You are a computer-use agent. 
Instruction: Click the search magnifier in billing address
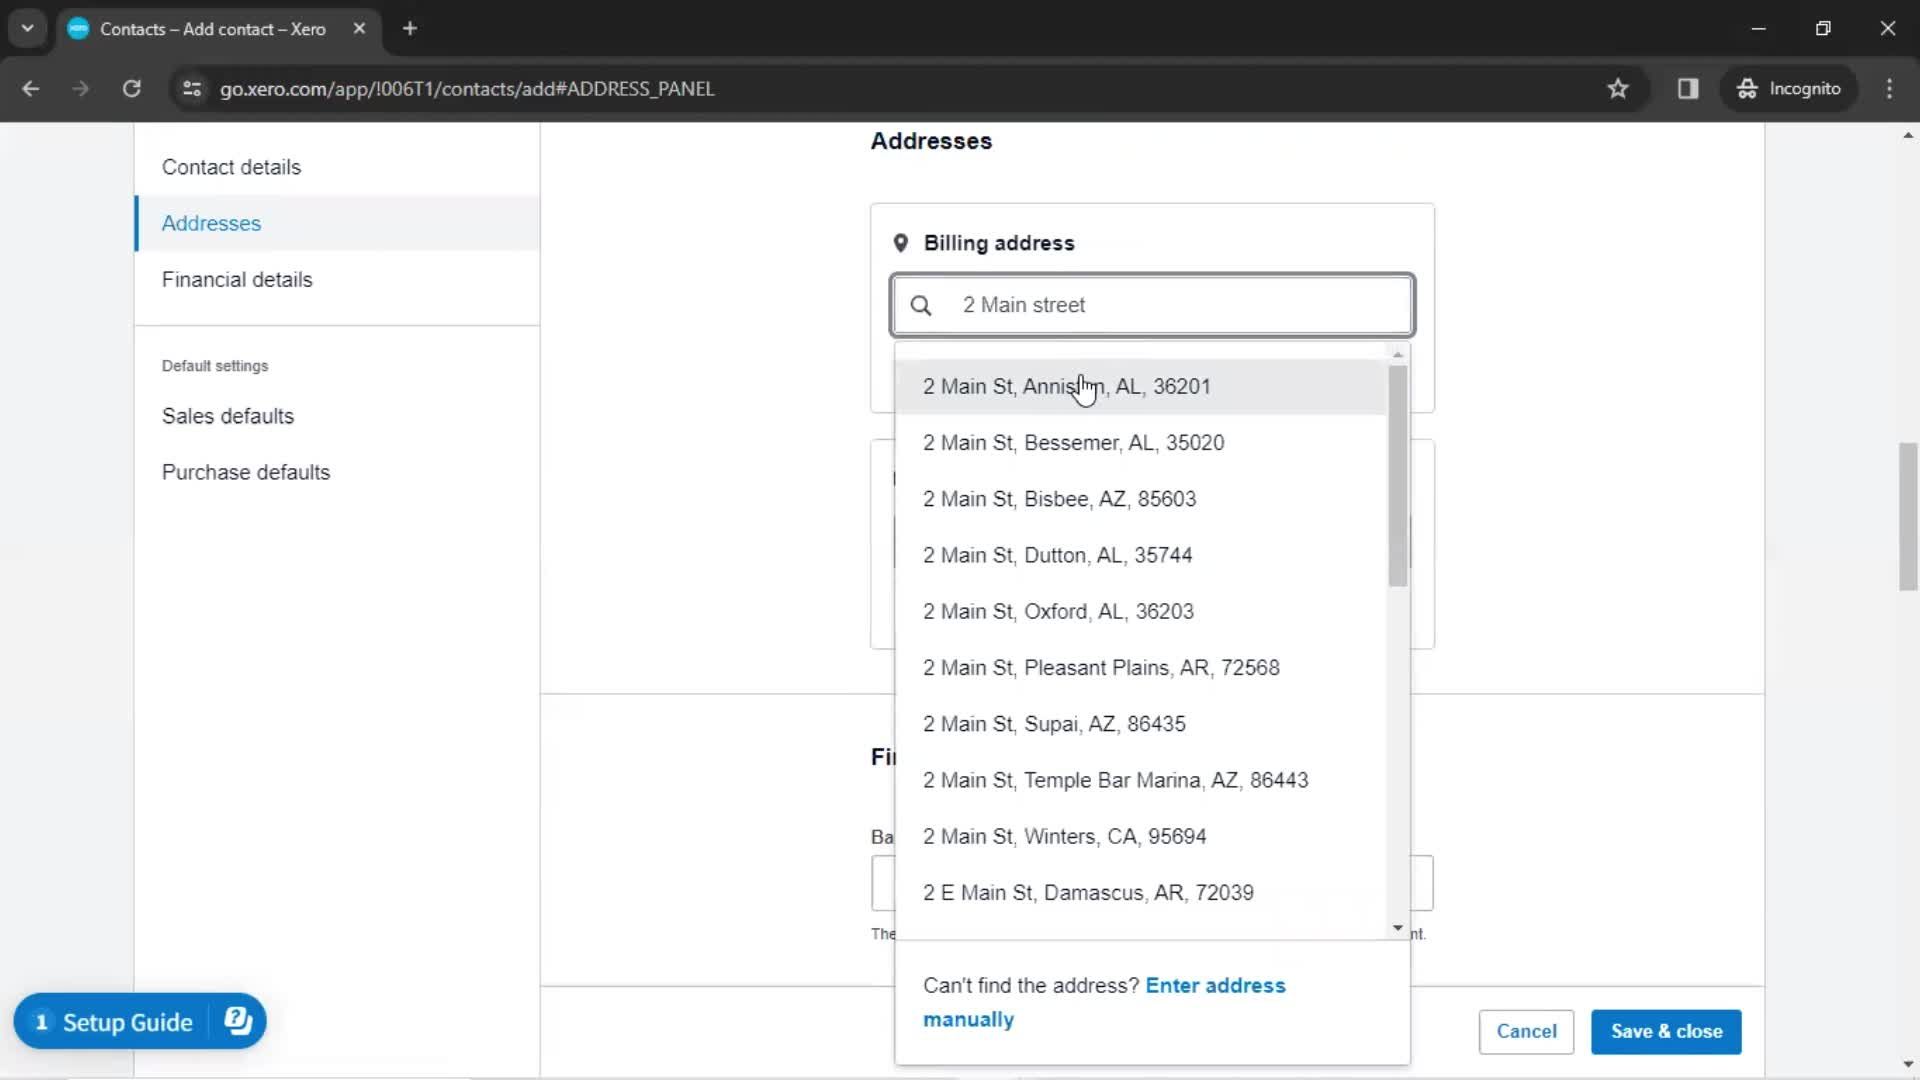click(921, 306)
